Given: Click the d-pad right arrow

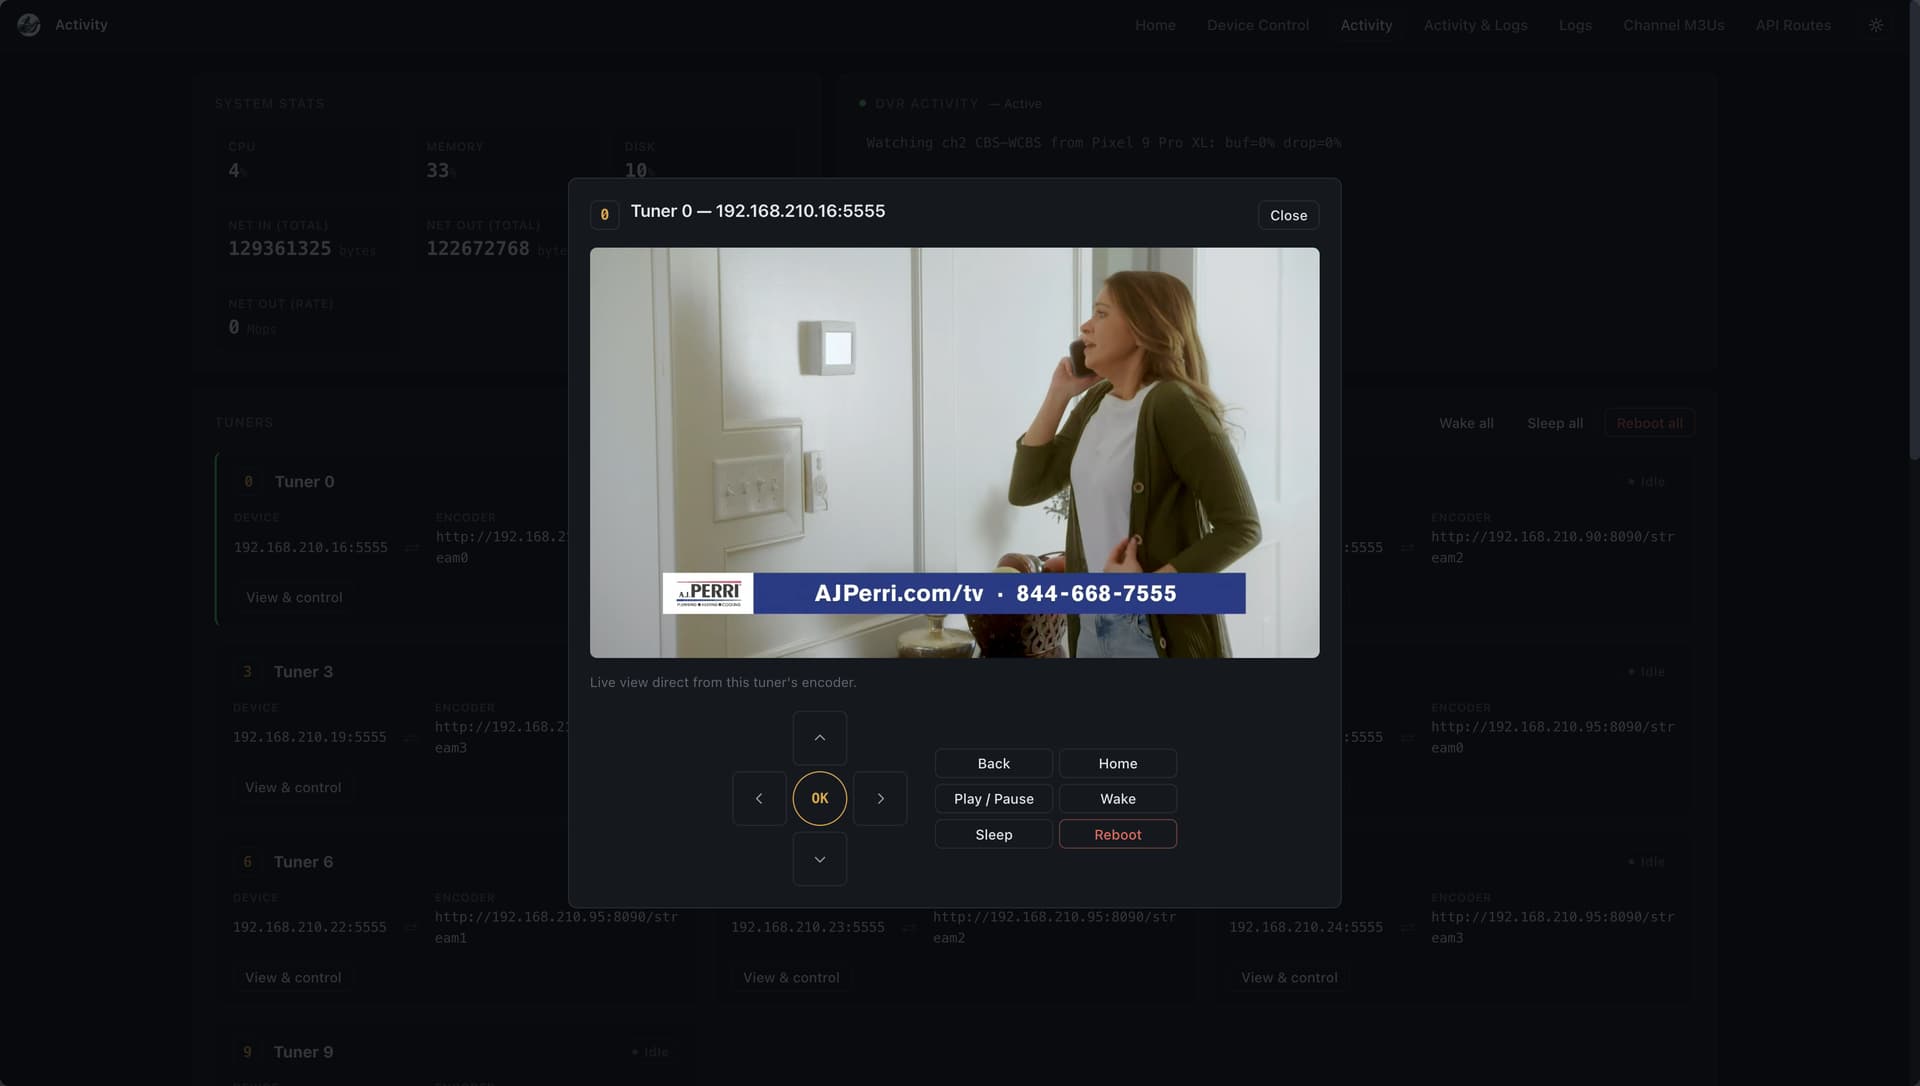Looking at the screenshot, I should point(880,798).
